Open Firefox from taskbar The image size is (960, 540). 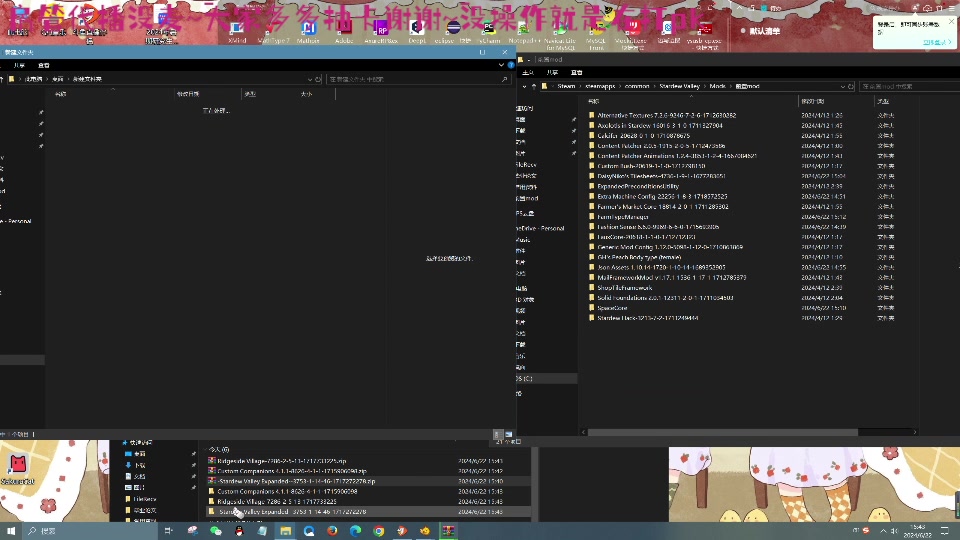[332, 531]
